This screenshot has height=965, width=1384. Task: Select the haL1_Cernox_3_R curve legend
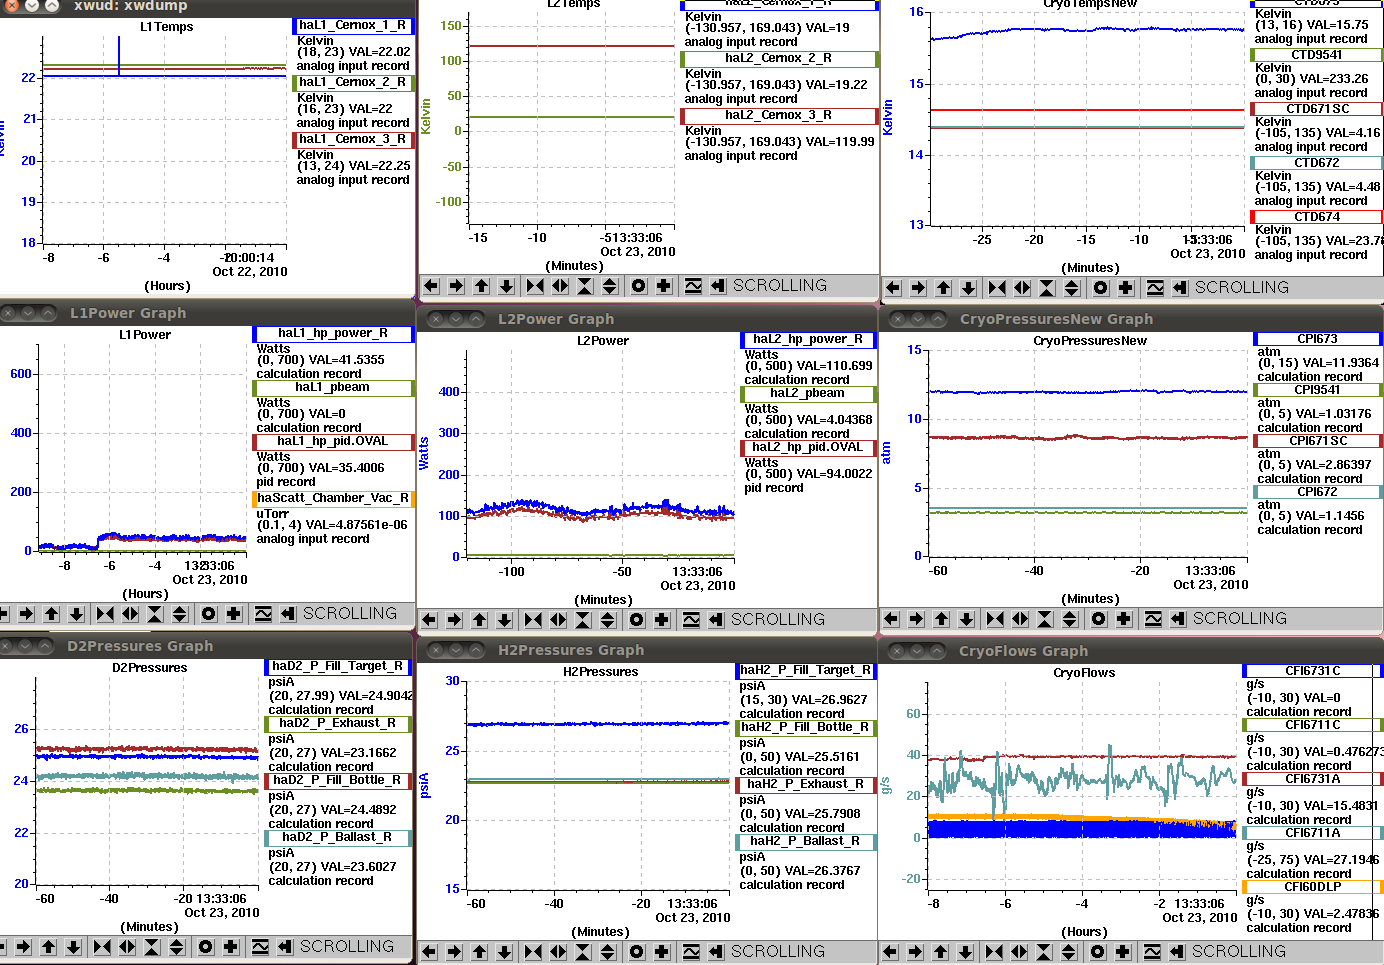tap(352, 139)
